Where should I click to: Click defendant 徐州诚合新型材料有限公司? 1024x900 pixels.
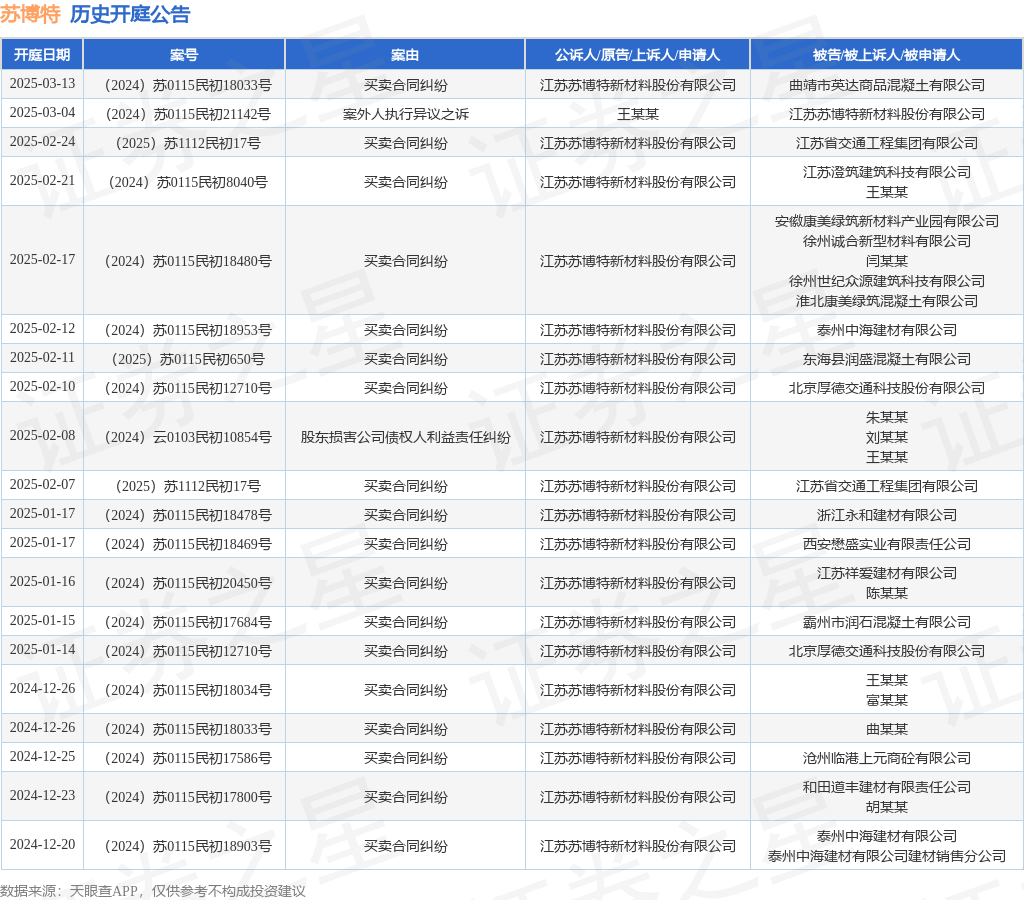(887, 241)
